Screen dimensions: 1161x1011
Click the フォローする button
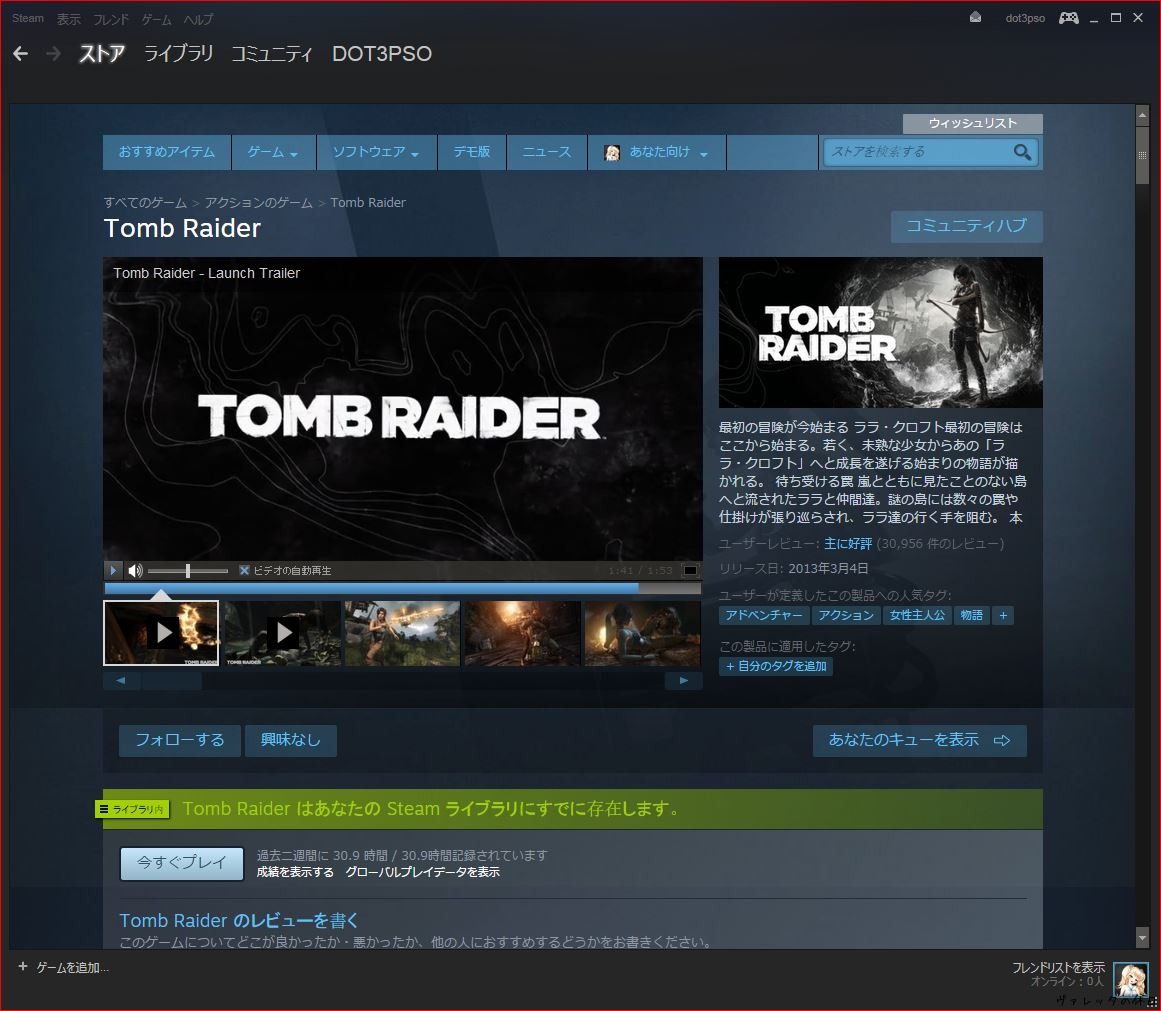click(x=180, y=740)
